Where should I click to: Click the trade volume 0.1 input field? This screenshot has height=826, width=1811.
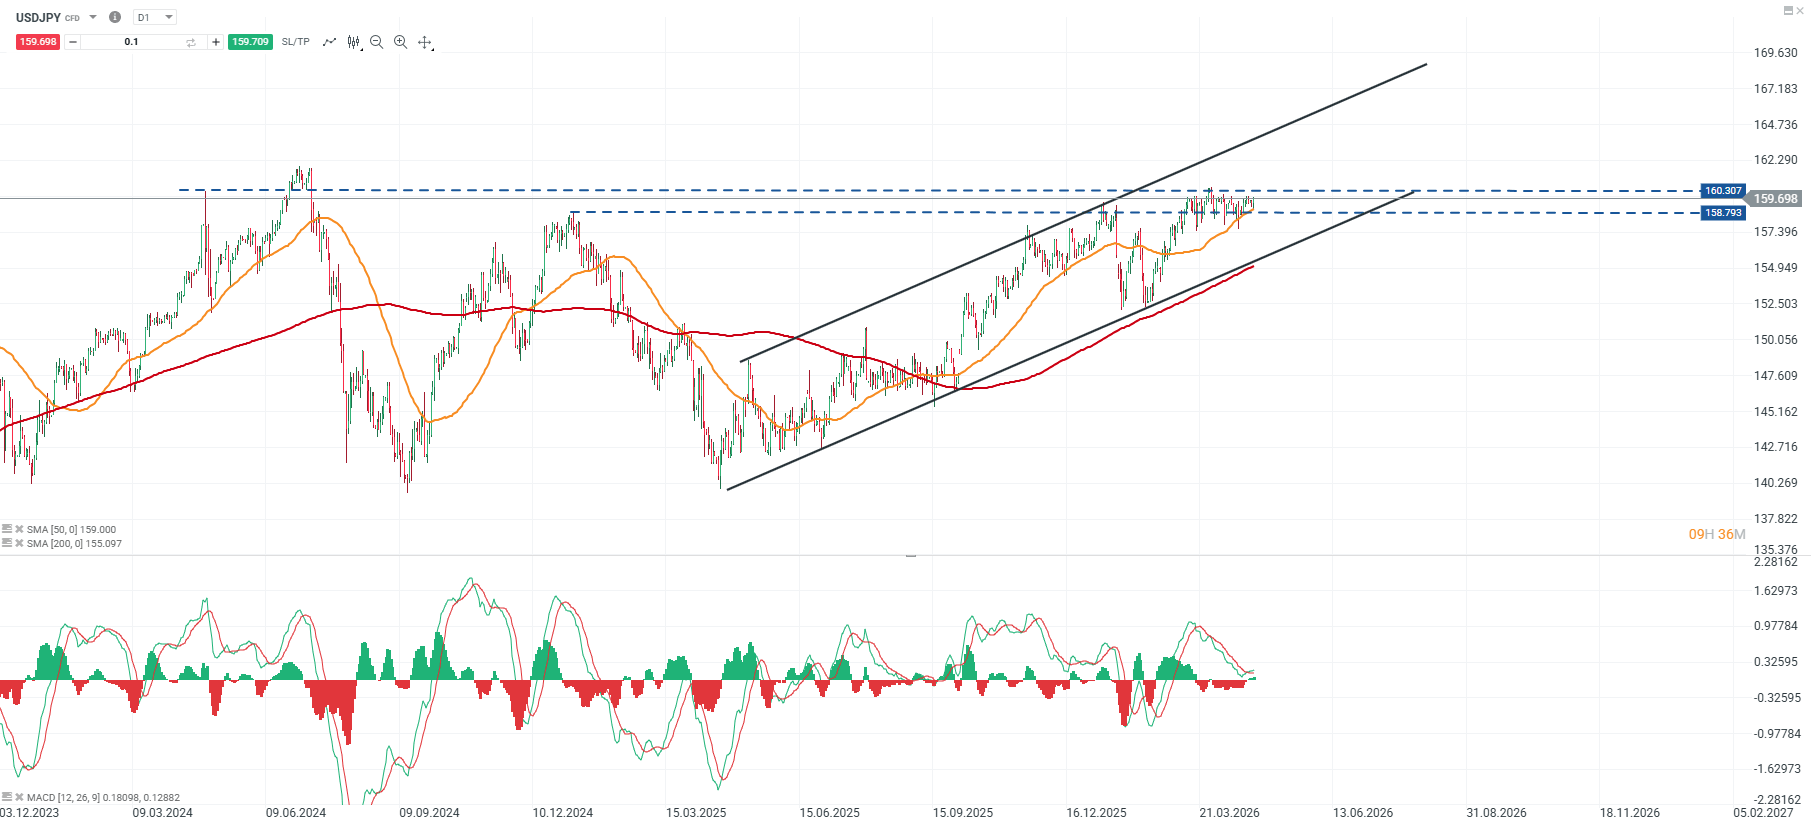132,42
